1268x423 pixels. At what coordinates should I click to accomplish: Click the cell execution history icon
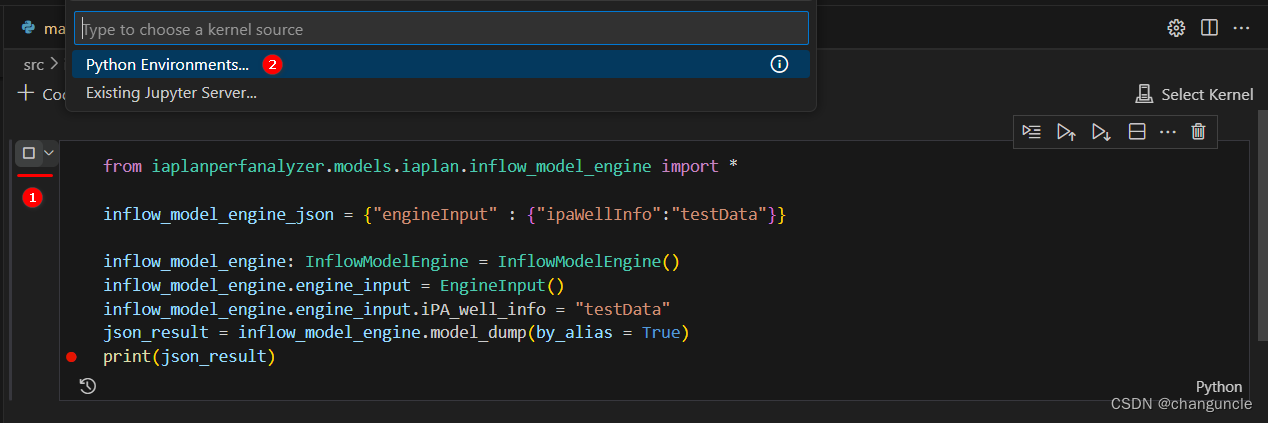coord(88,386)
